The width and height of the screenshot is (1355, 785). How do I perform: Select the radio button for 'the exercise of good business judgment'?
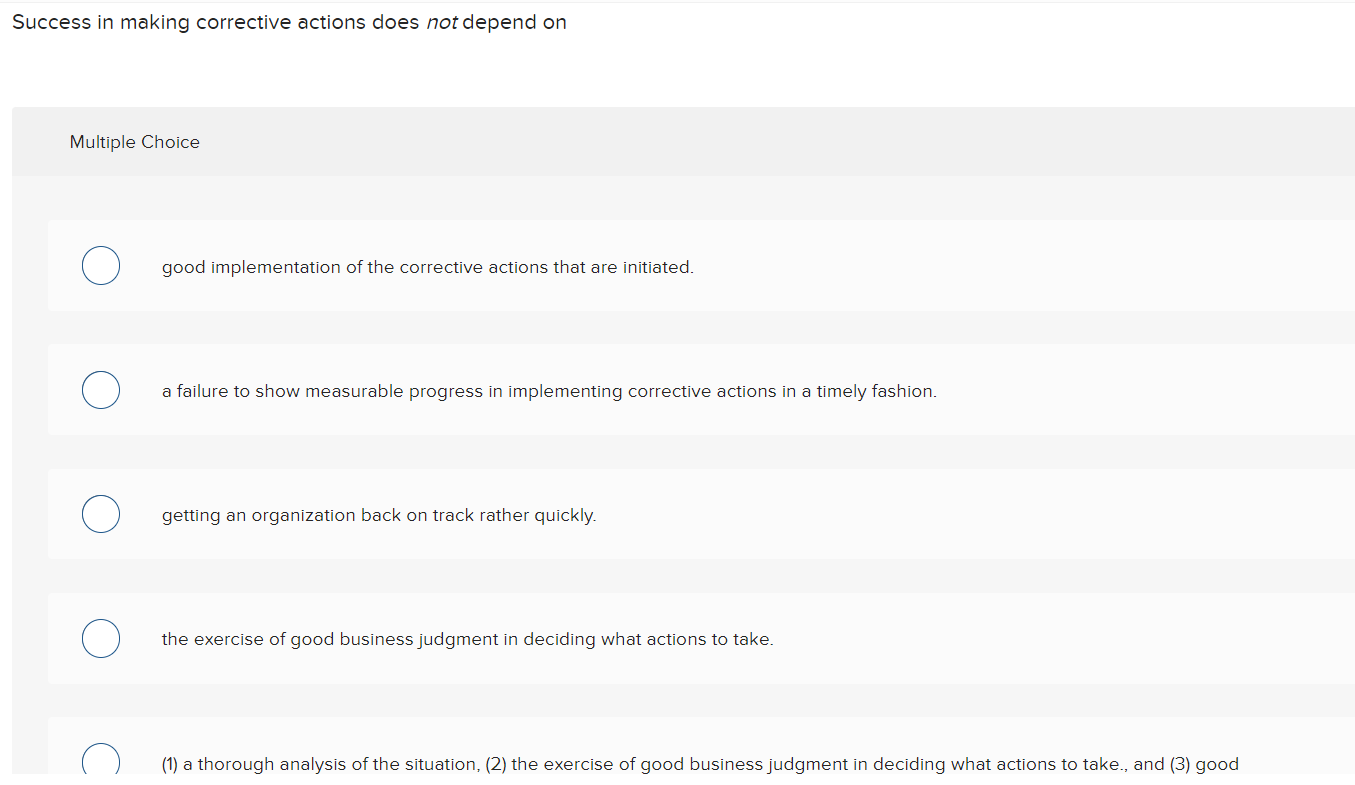[100, 638]
